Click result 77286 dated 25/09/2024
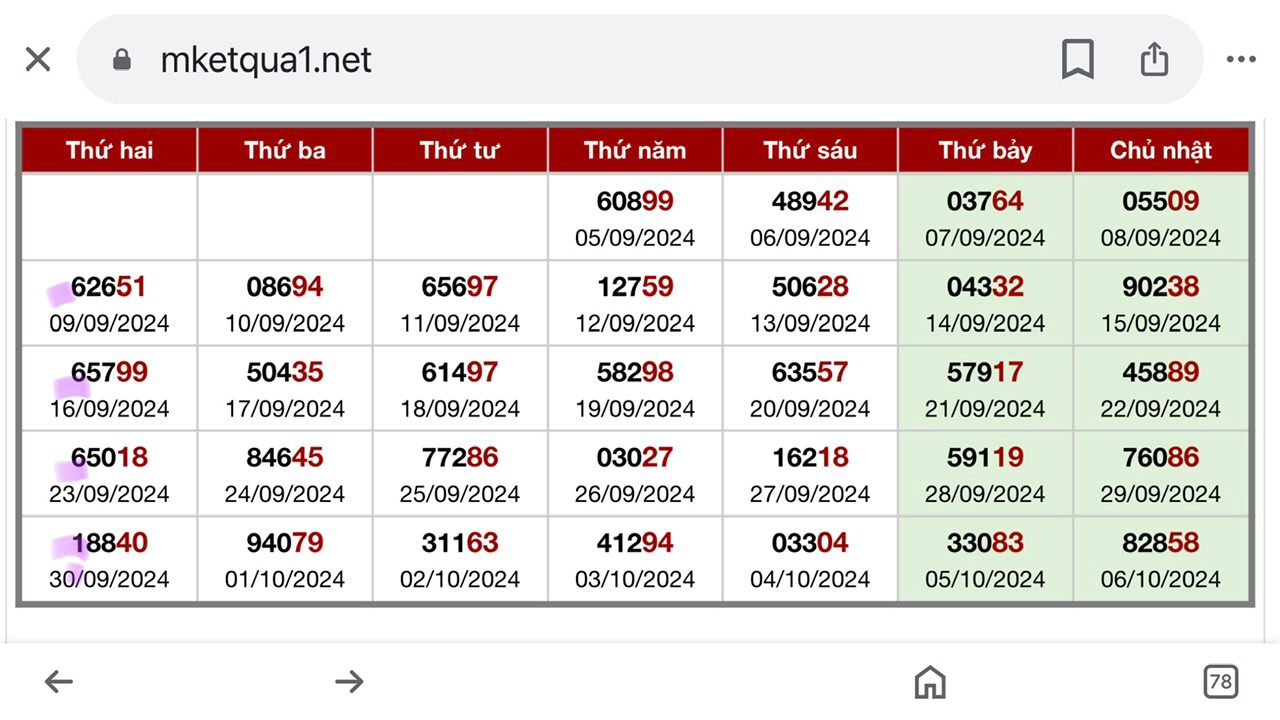Screen dimensions: 1280x720 [x=460, y=458]
